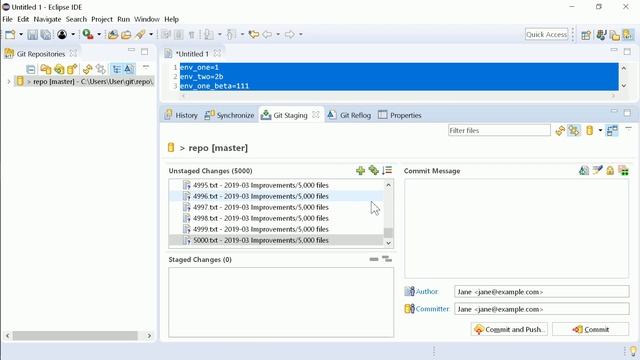Open the Window menu
This screenshot has height=360, width=640.
coord(147,19)
